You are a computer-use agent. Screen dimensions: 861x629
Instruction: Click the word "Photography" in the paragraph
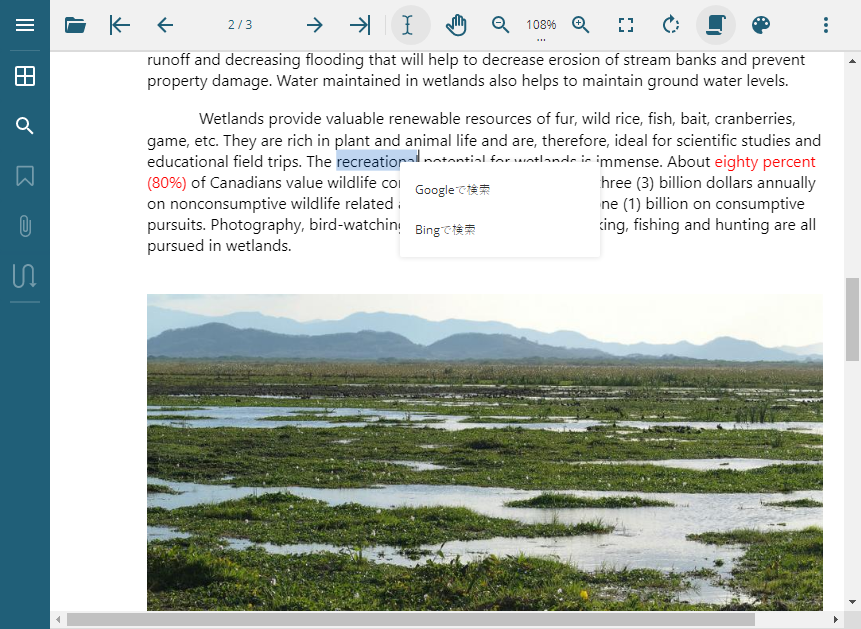click(257, 225)
